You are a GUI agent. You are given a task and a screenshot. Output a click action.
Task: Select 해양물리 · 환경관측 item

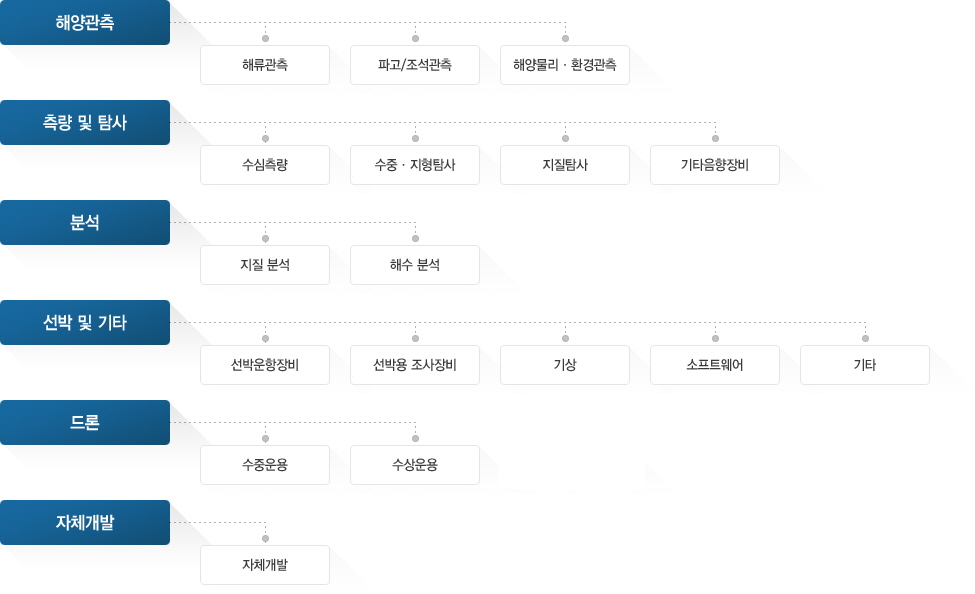[x=565, y=65]
